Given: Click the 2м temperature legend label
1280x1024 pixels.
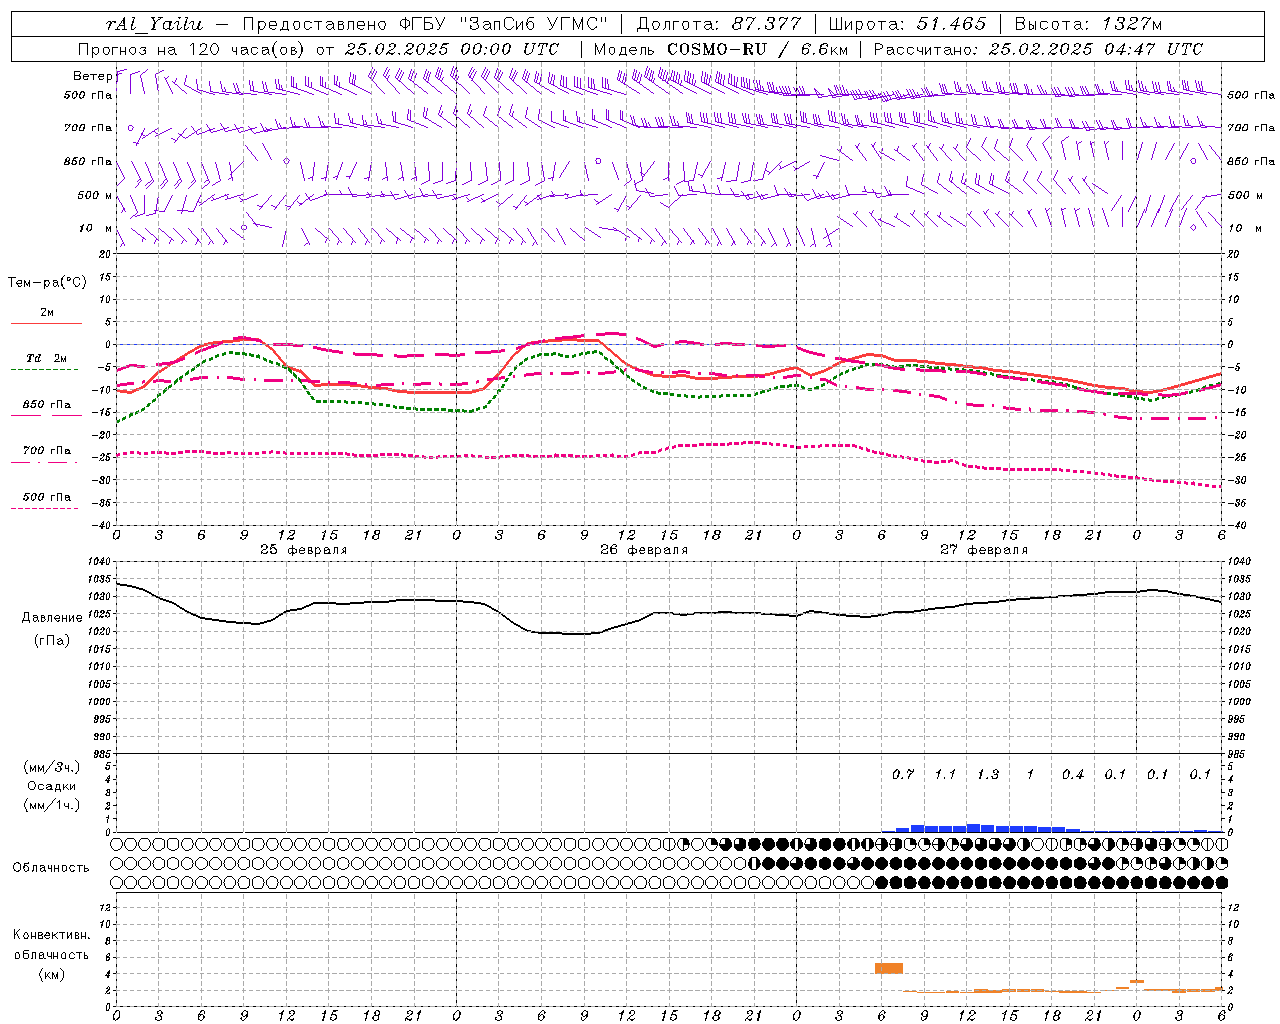Looking at the screenshot, I should [x=47, y=313].
